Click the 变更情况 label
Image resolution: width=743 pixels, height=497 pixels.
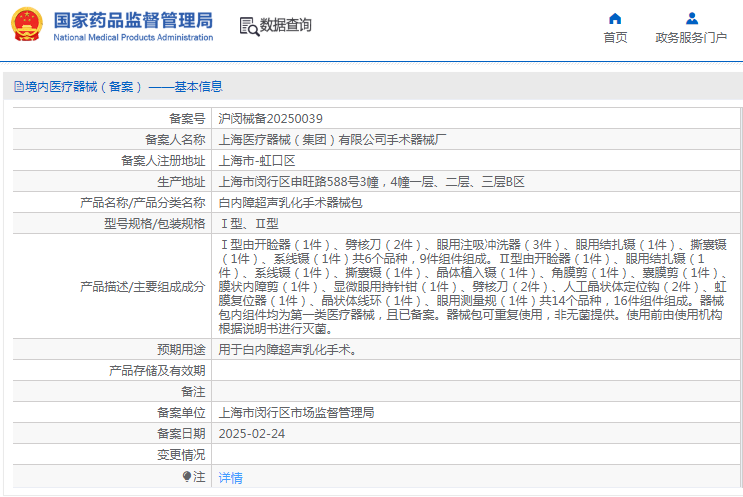tap(181, 455)
